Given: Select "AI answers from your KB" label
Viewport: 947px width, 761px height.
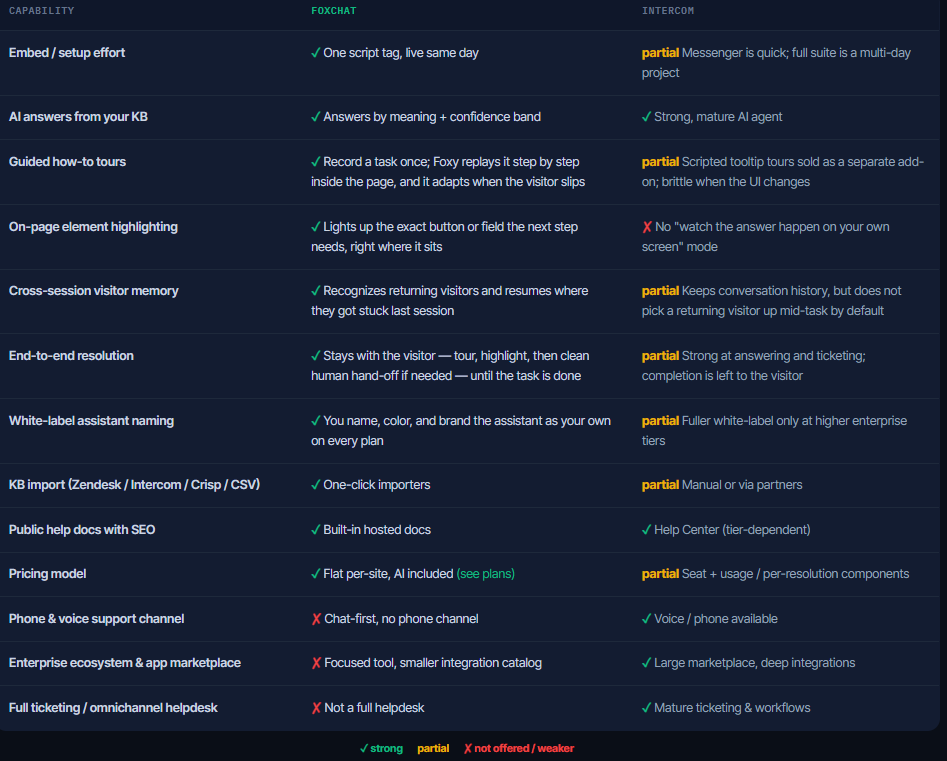Looking at the screenshot, I should [x=78, y=117].
